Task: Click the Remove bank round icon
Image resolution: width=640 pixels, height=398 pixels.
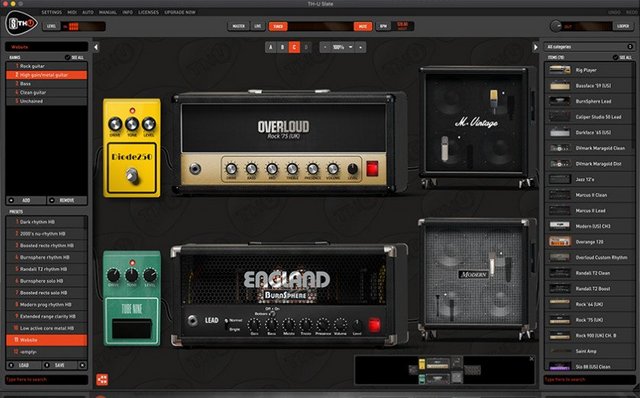Action: pyautogui.click(x=52, y=200)
